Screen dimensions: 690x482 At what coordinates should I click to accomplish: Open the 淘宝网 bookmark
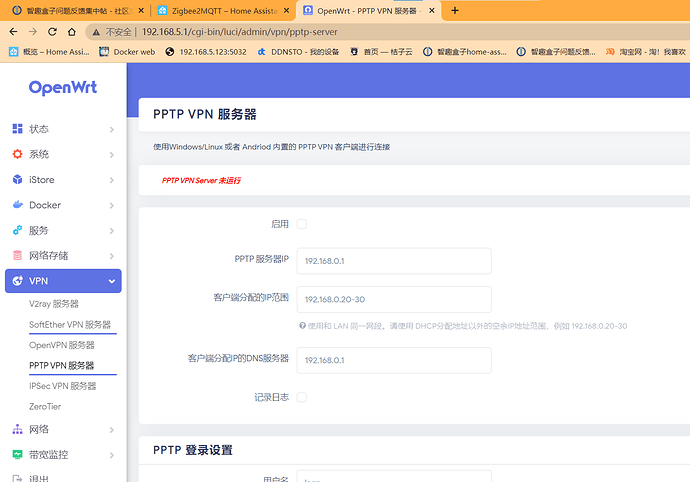[646, 52]
